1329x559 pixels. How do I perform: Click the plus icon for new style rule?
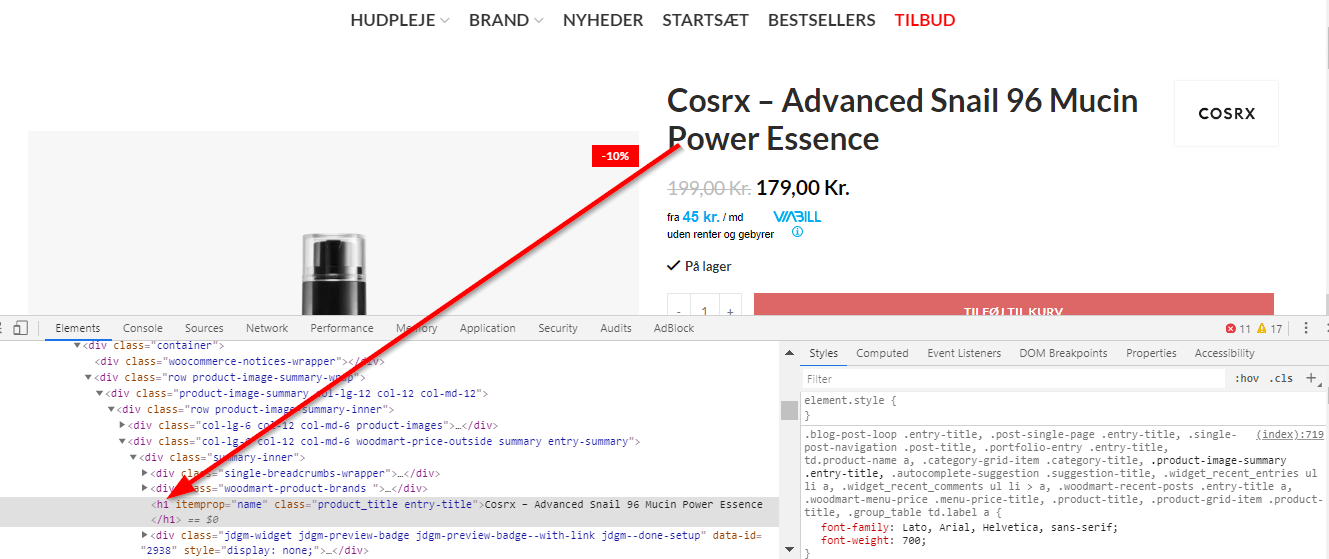click(1311, 378)
